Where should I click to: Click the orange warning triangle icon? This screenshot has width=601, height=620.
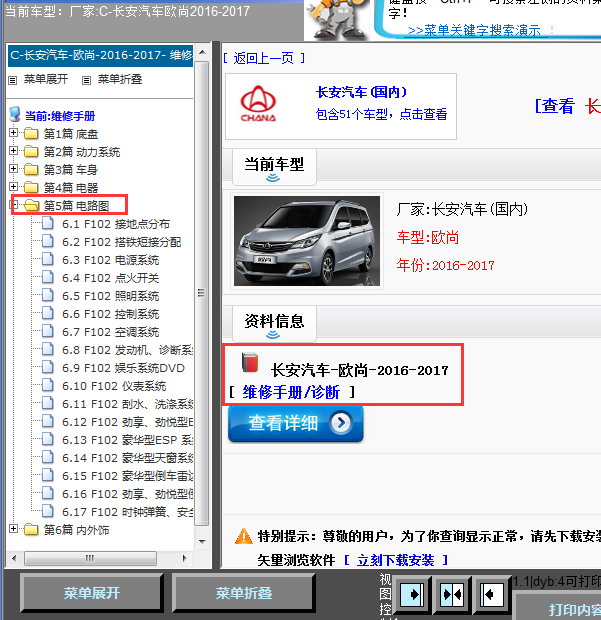244,537
